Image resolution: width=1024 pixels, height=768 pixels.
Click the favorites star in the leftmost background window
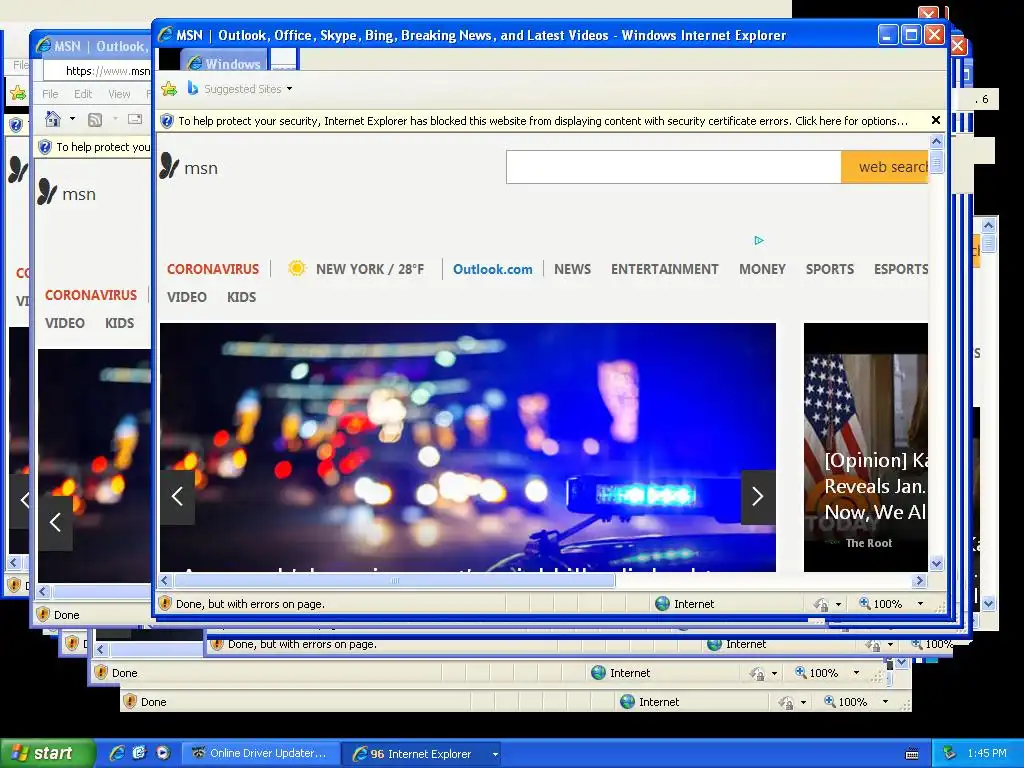18,93
